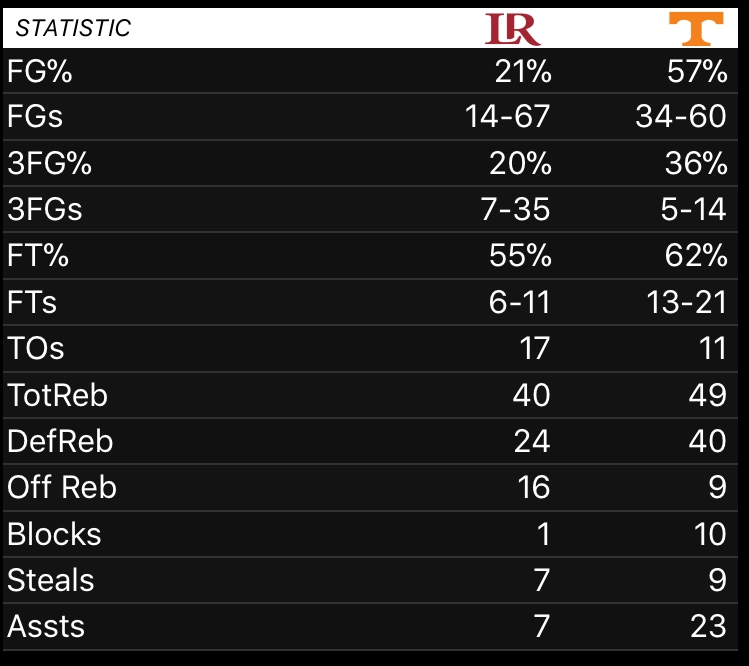Select the TotReb row label

click(x=57, y=395)
